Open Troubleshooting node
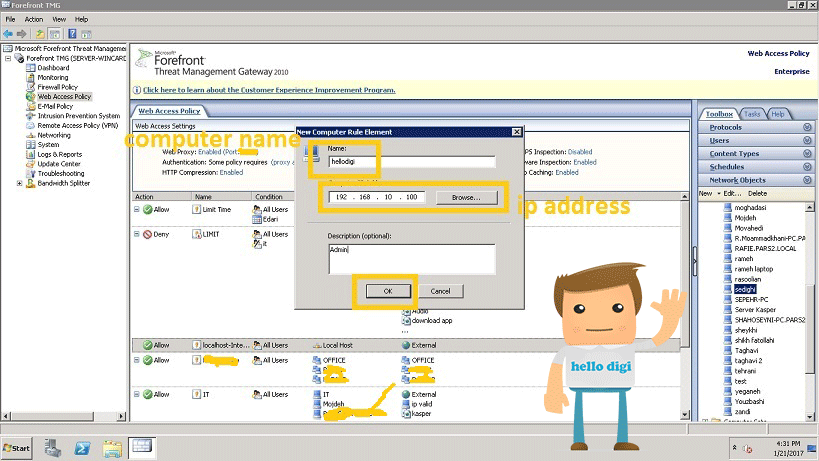 click(x=61, y=173)
